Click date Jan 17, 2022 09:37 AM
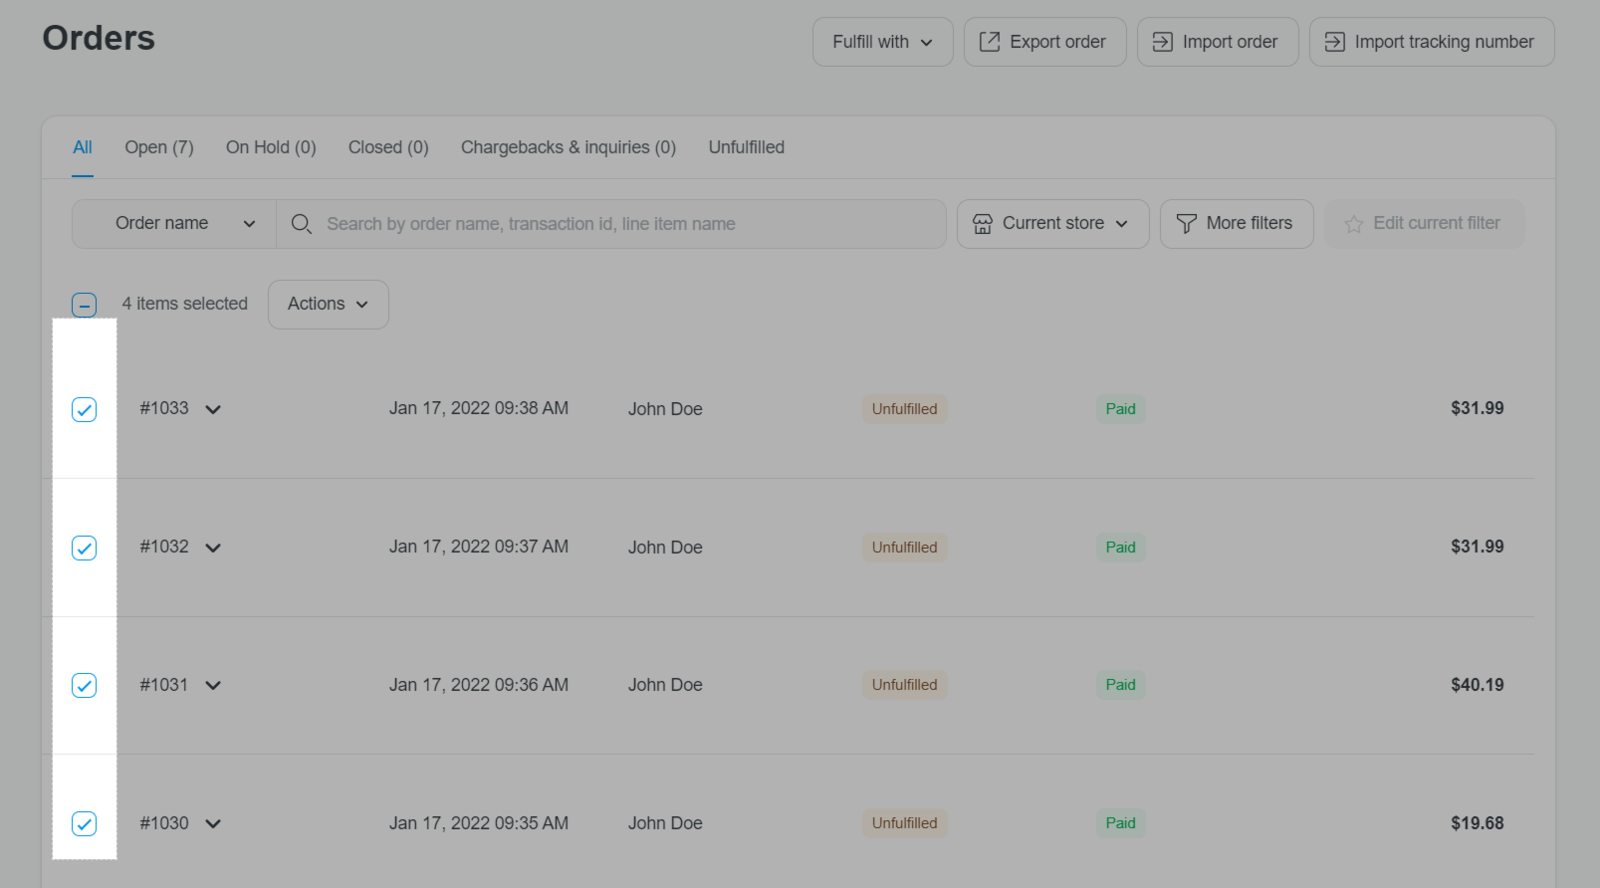Screen dimensions: 1600x888 click(479, 546)
